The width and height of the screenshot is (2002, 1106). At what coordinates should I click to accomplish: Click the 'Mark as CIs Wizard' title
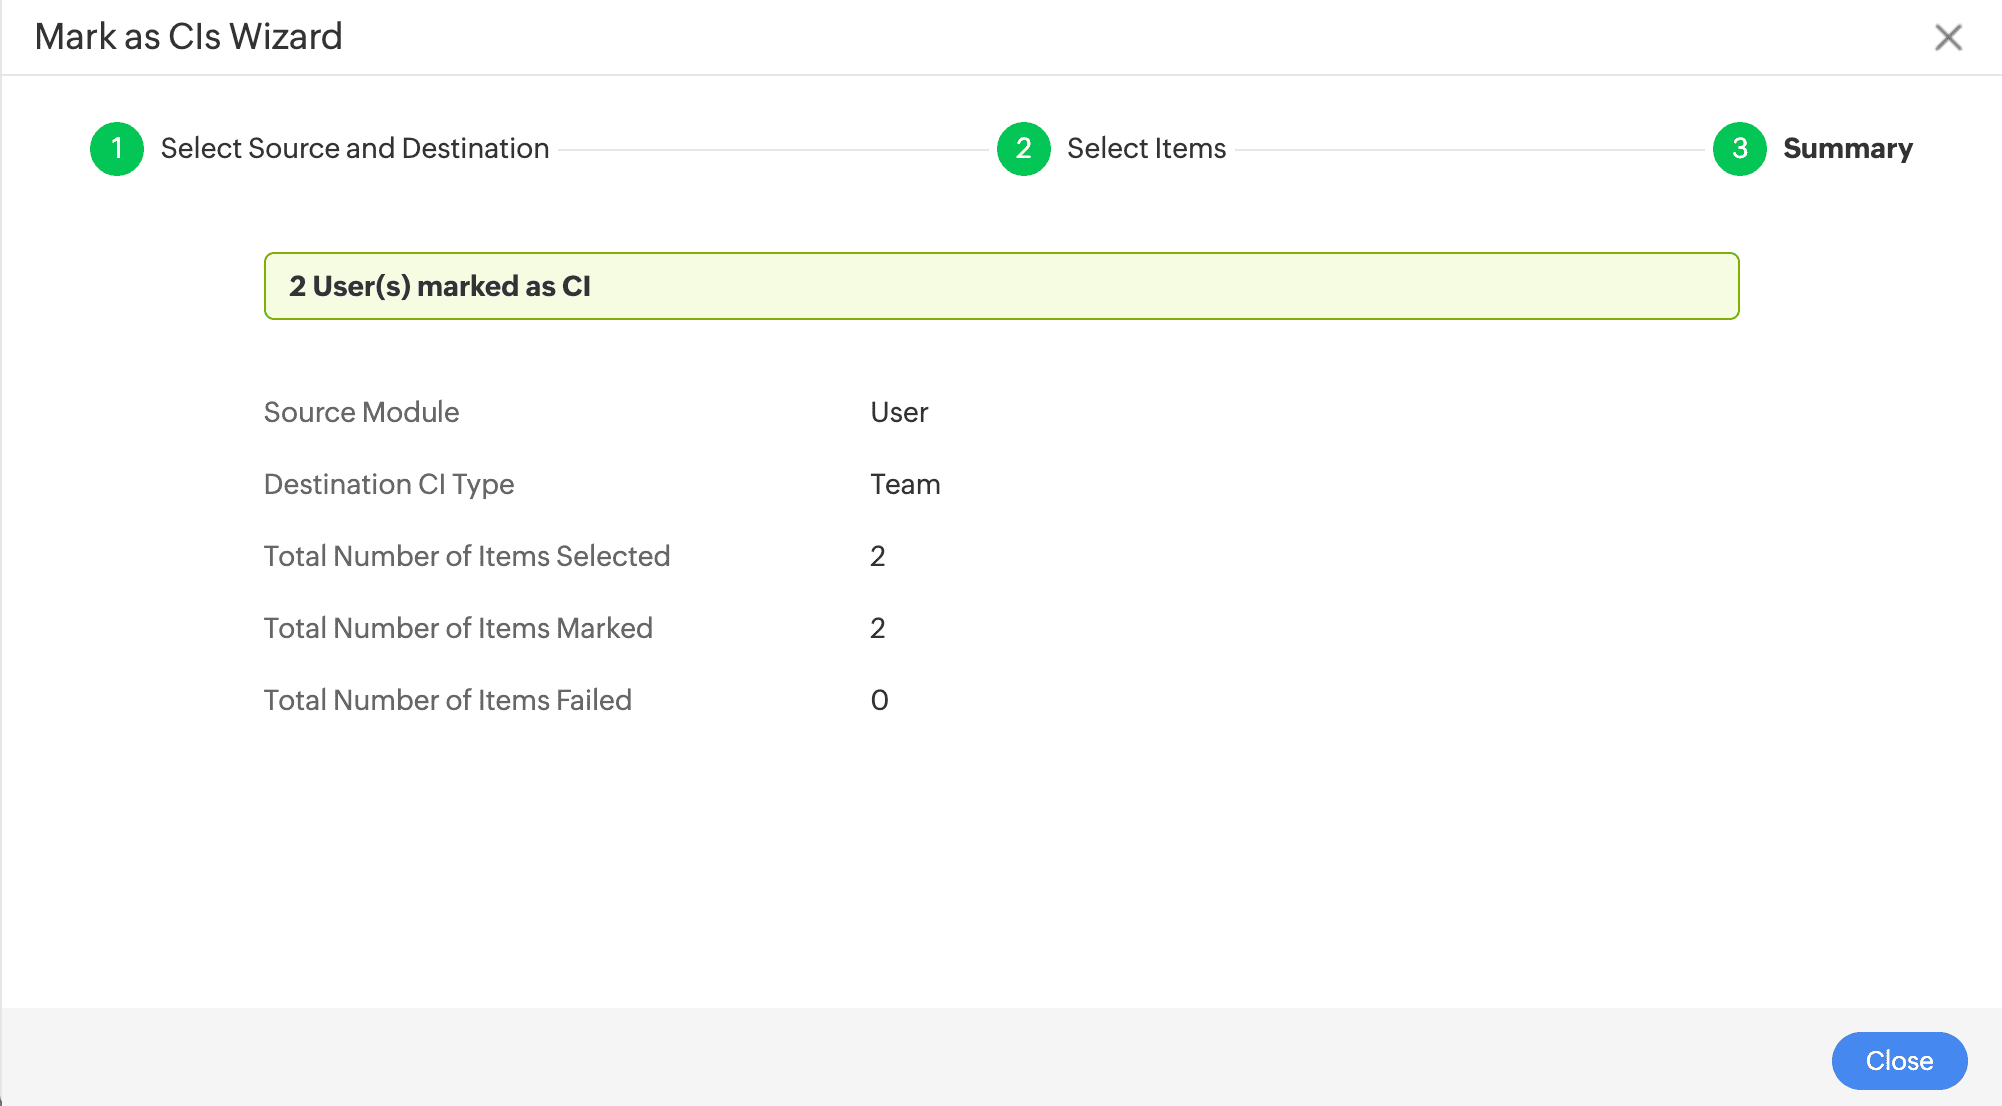[x=188, y=37]
